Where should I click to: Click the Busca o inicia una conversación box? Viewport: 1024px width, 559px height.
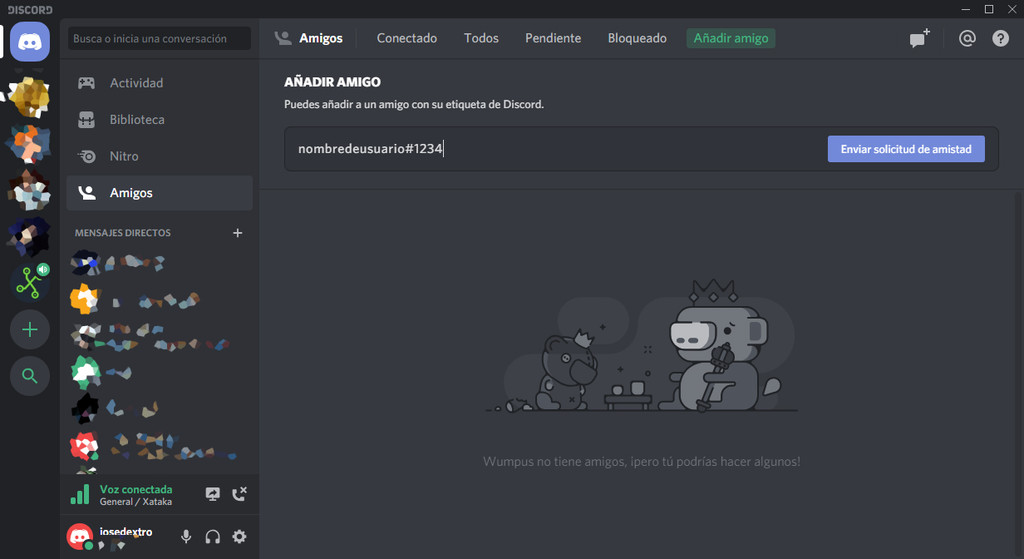pos(159,39)
